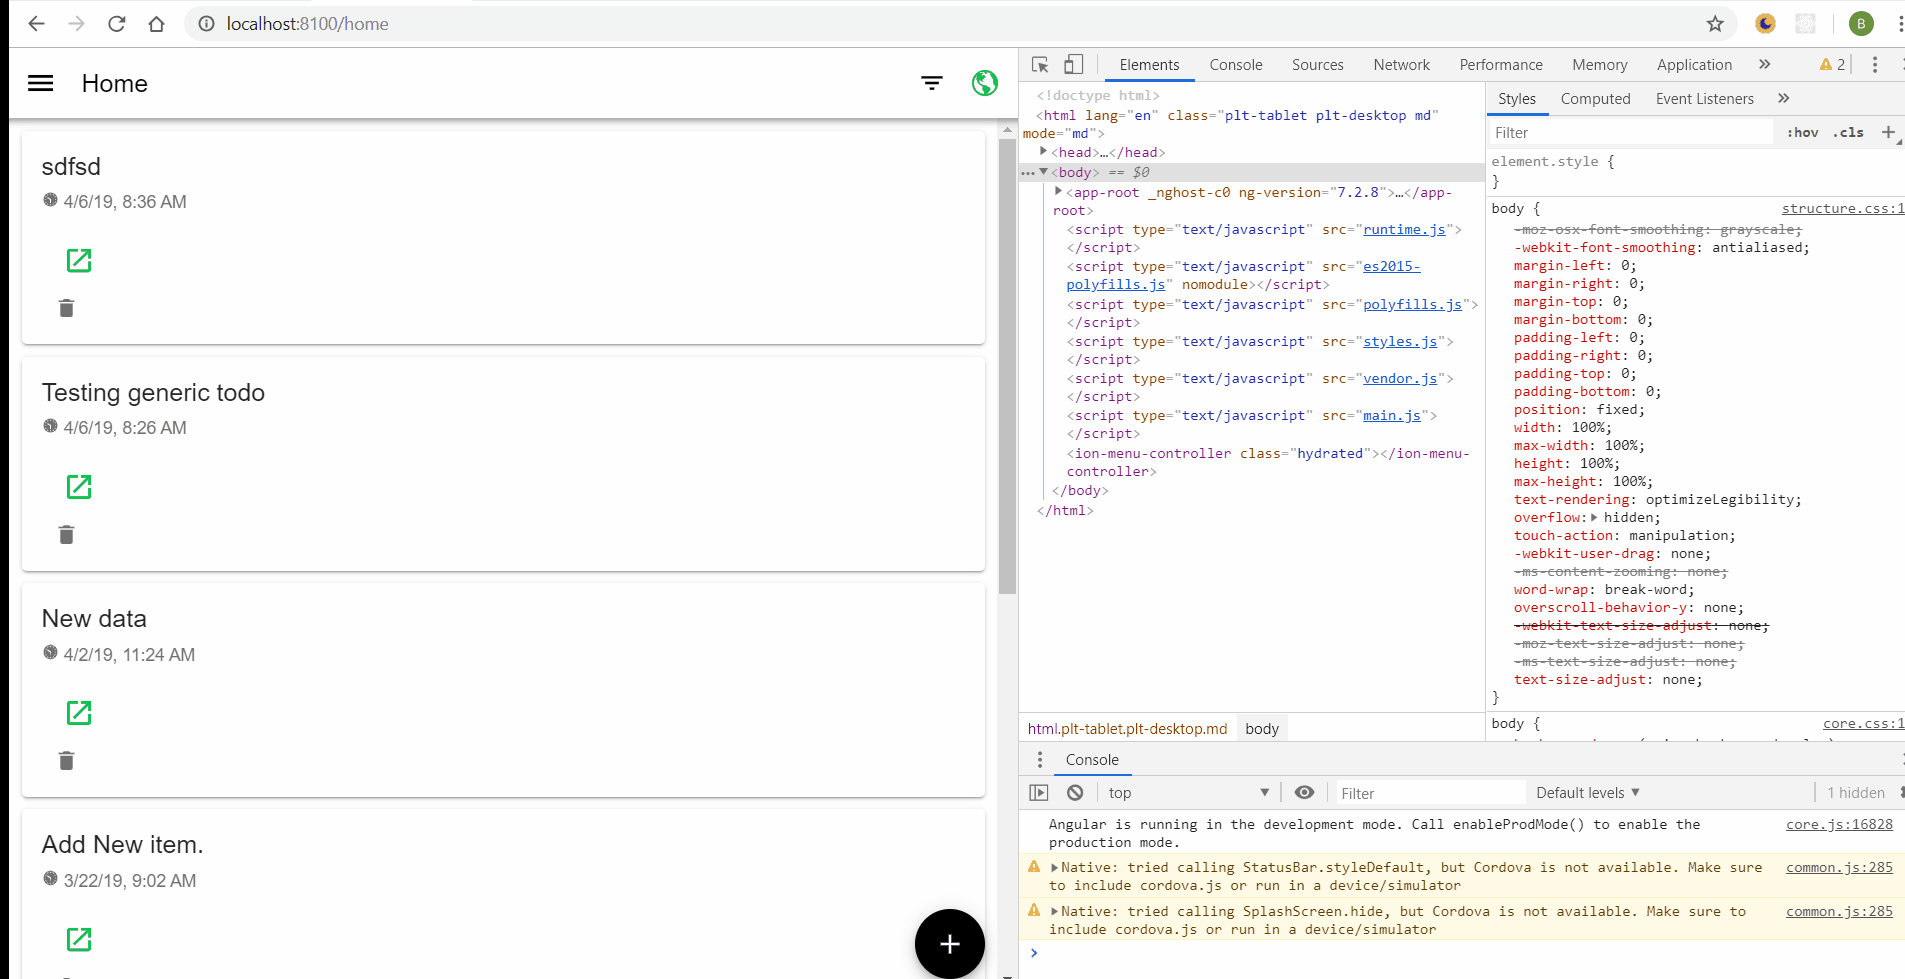The image size is (1905, 979).
Task: Toggle console live expression eye icon
Action: click(x=1304, y=792)
